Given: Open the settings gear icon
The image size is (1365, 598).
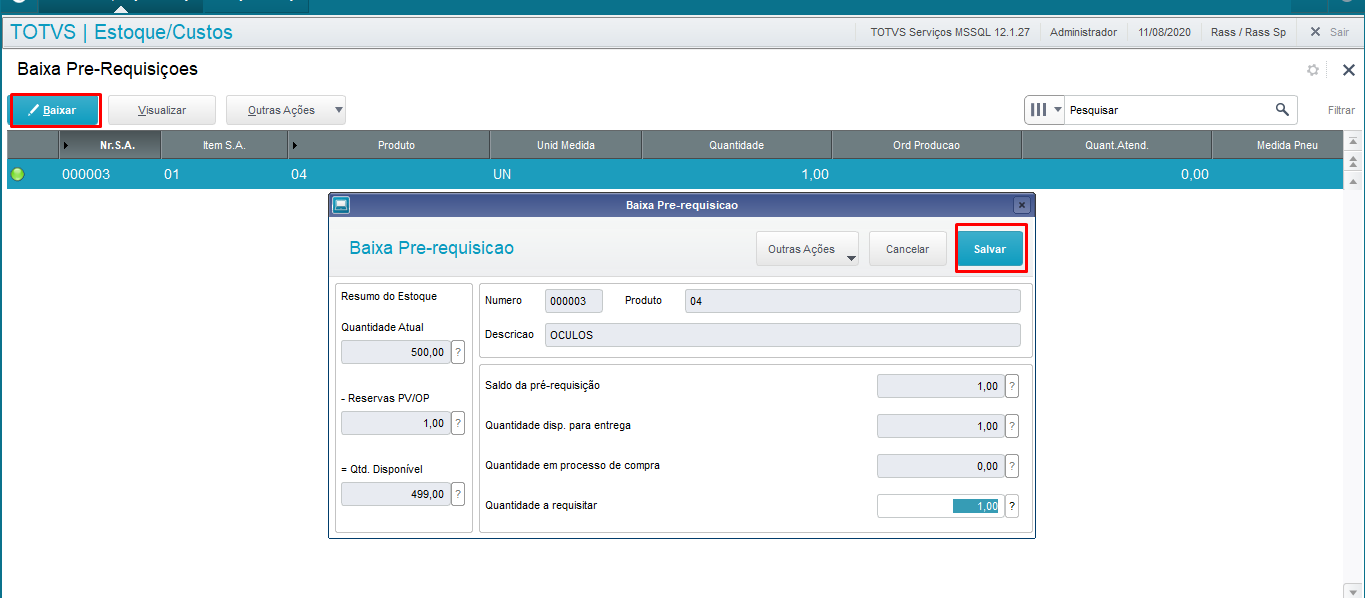Looking at the screenshot, I should pos(1313,70).
